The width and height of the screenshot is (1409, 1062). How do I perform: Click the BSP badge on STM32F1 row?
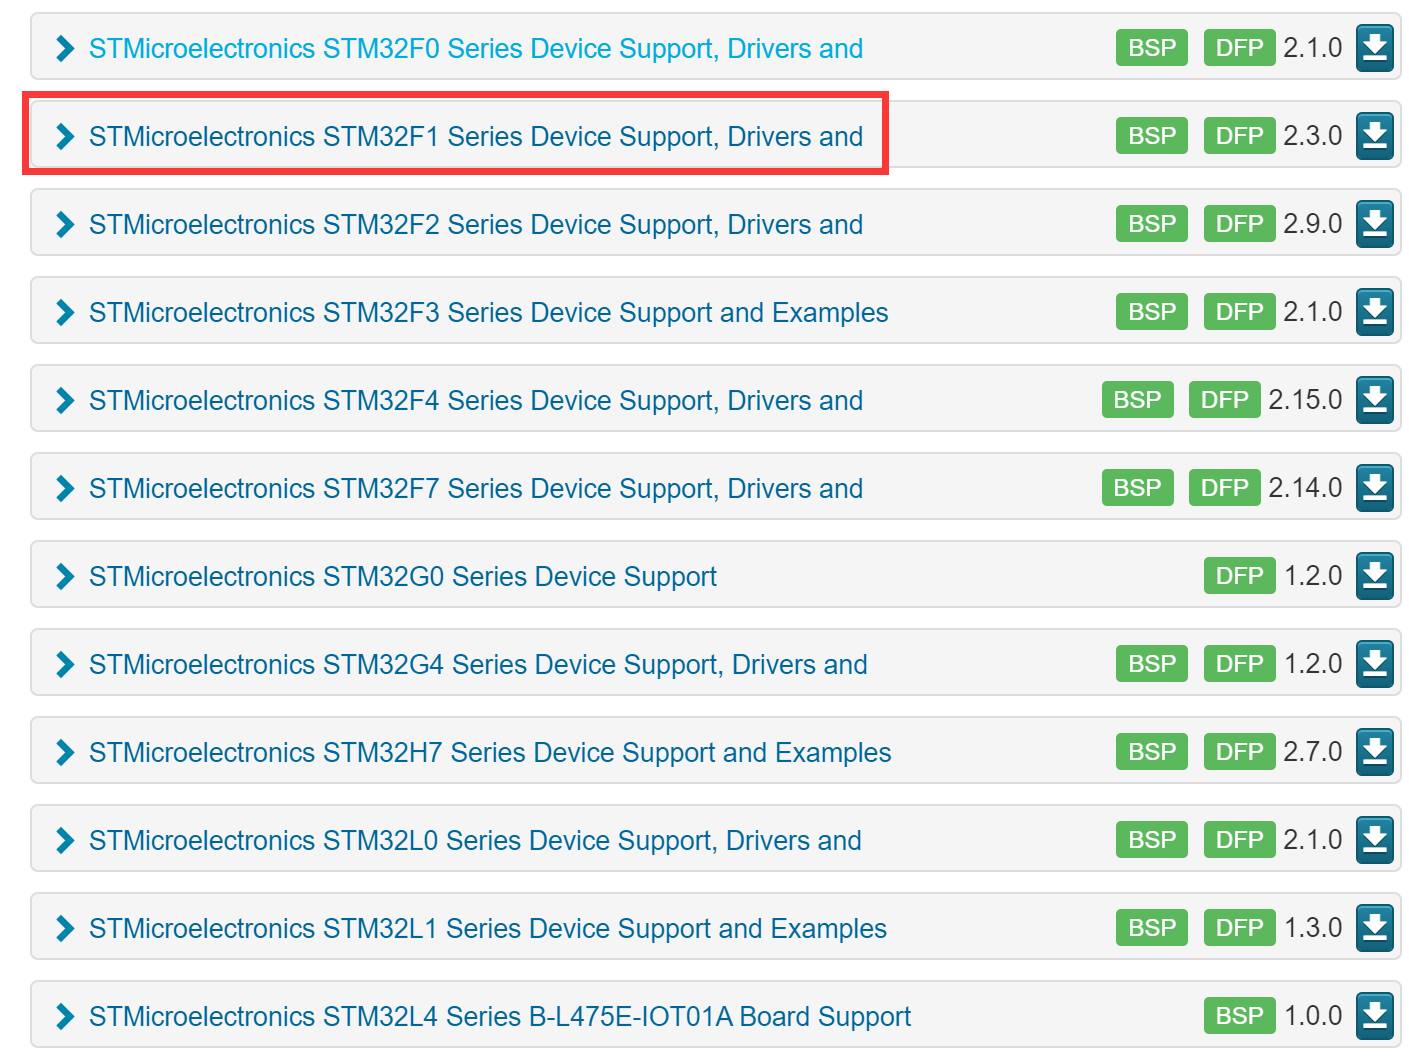1152,136
